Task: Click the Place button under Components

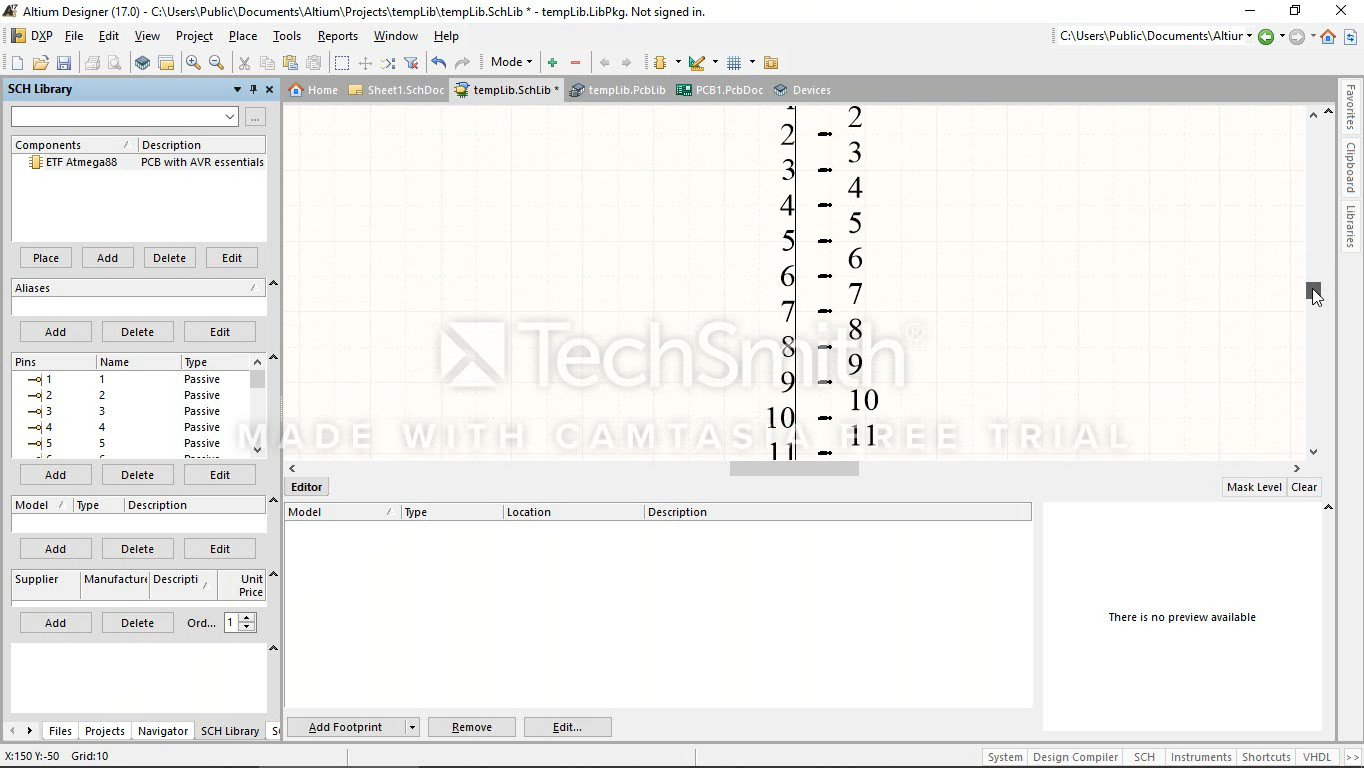Action: (46, 258)
